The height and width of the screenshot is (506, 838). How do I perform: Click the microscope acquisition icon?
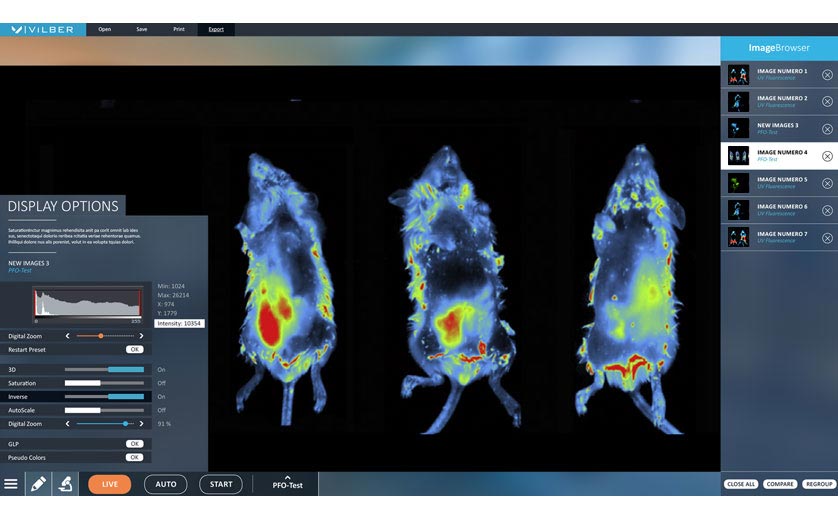pos(65,484)
